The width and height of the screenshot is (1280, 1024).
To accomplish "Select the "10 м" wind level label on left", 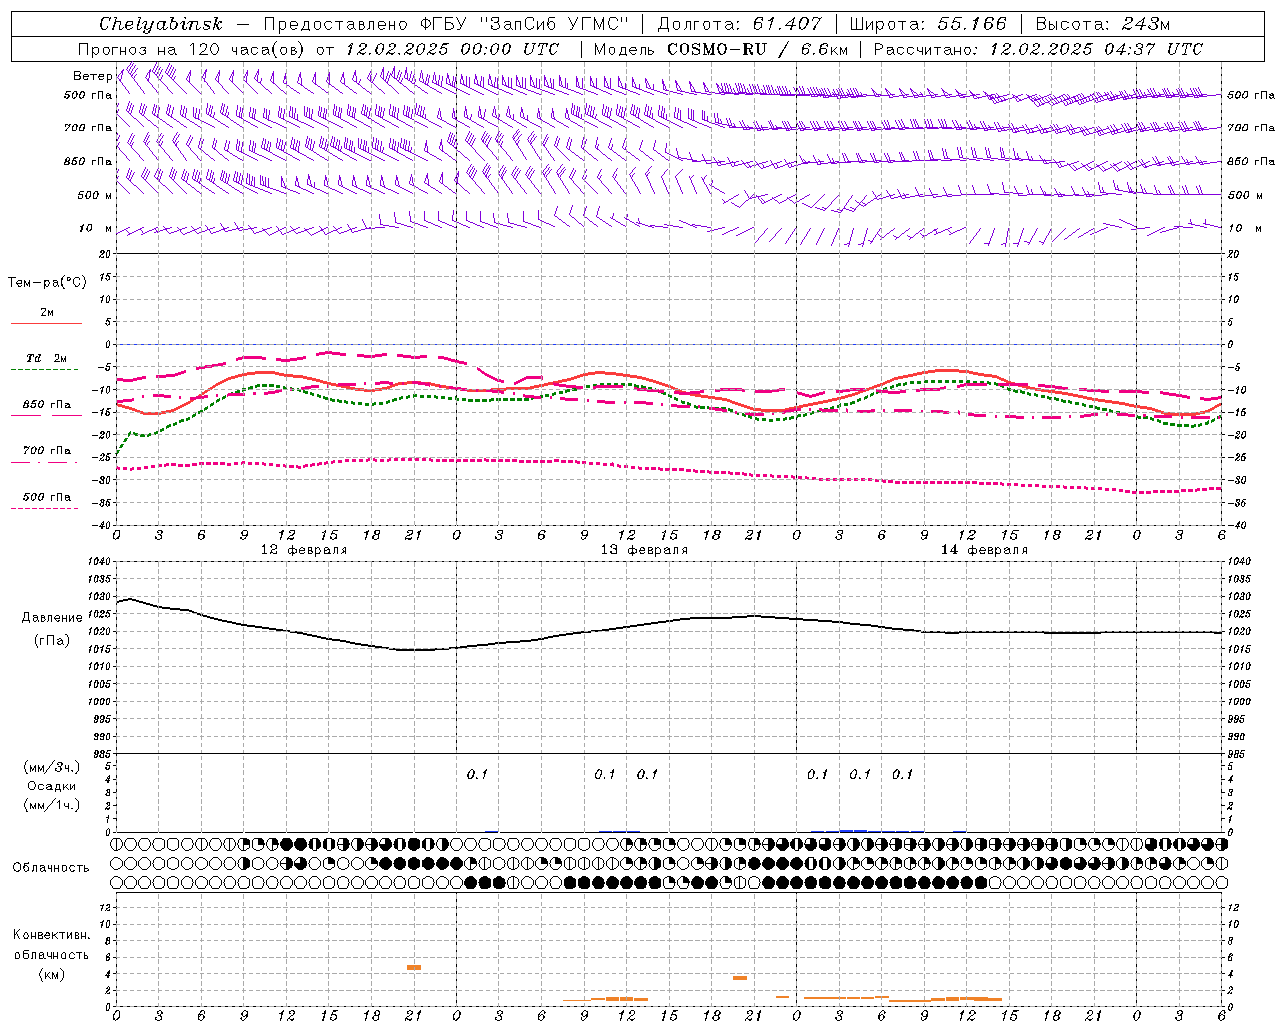I will 95,228.
